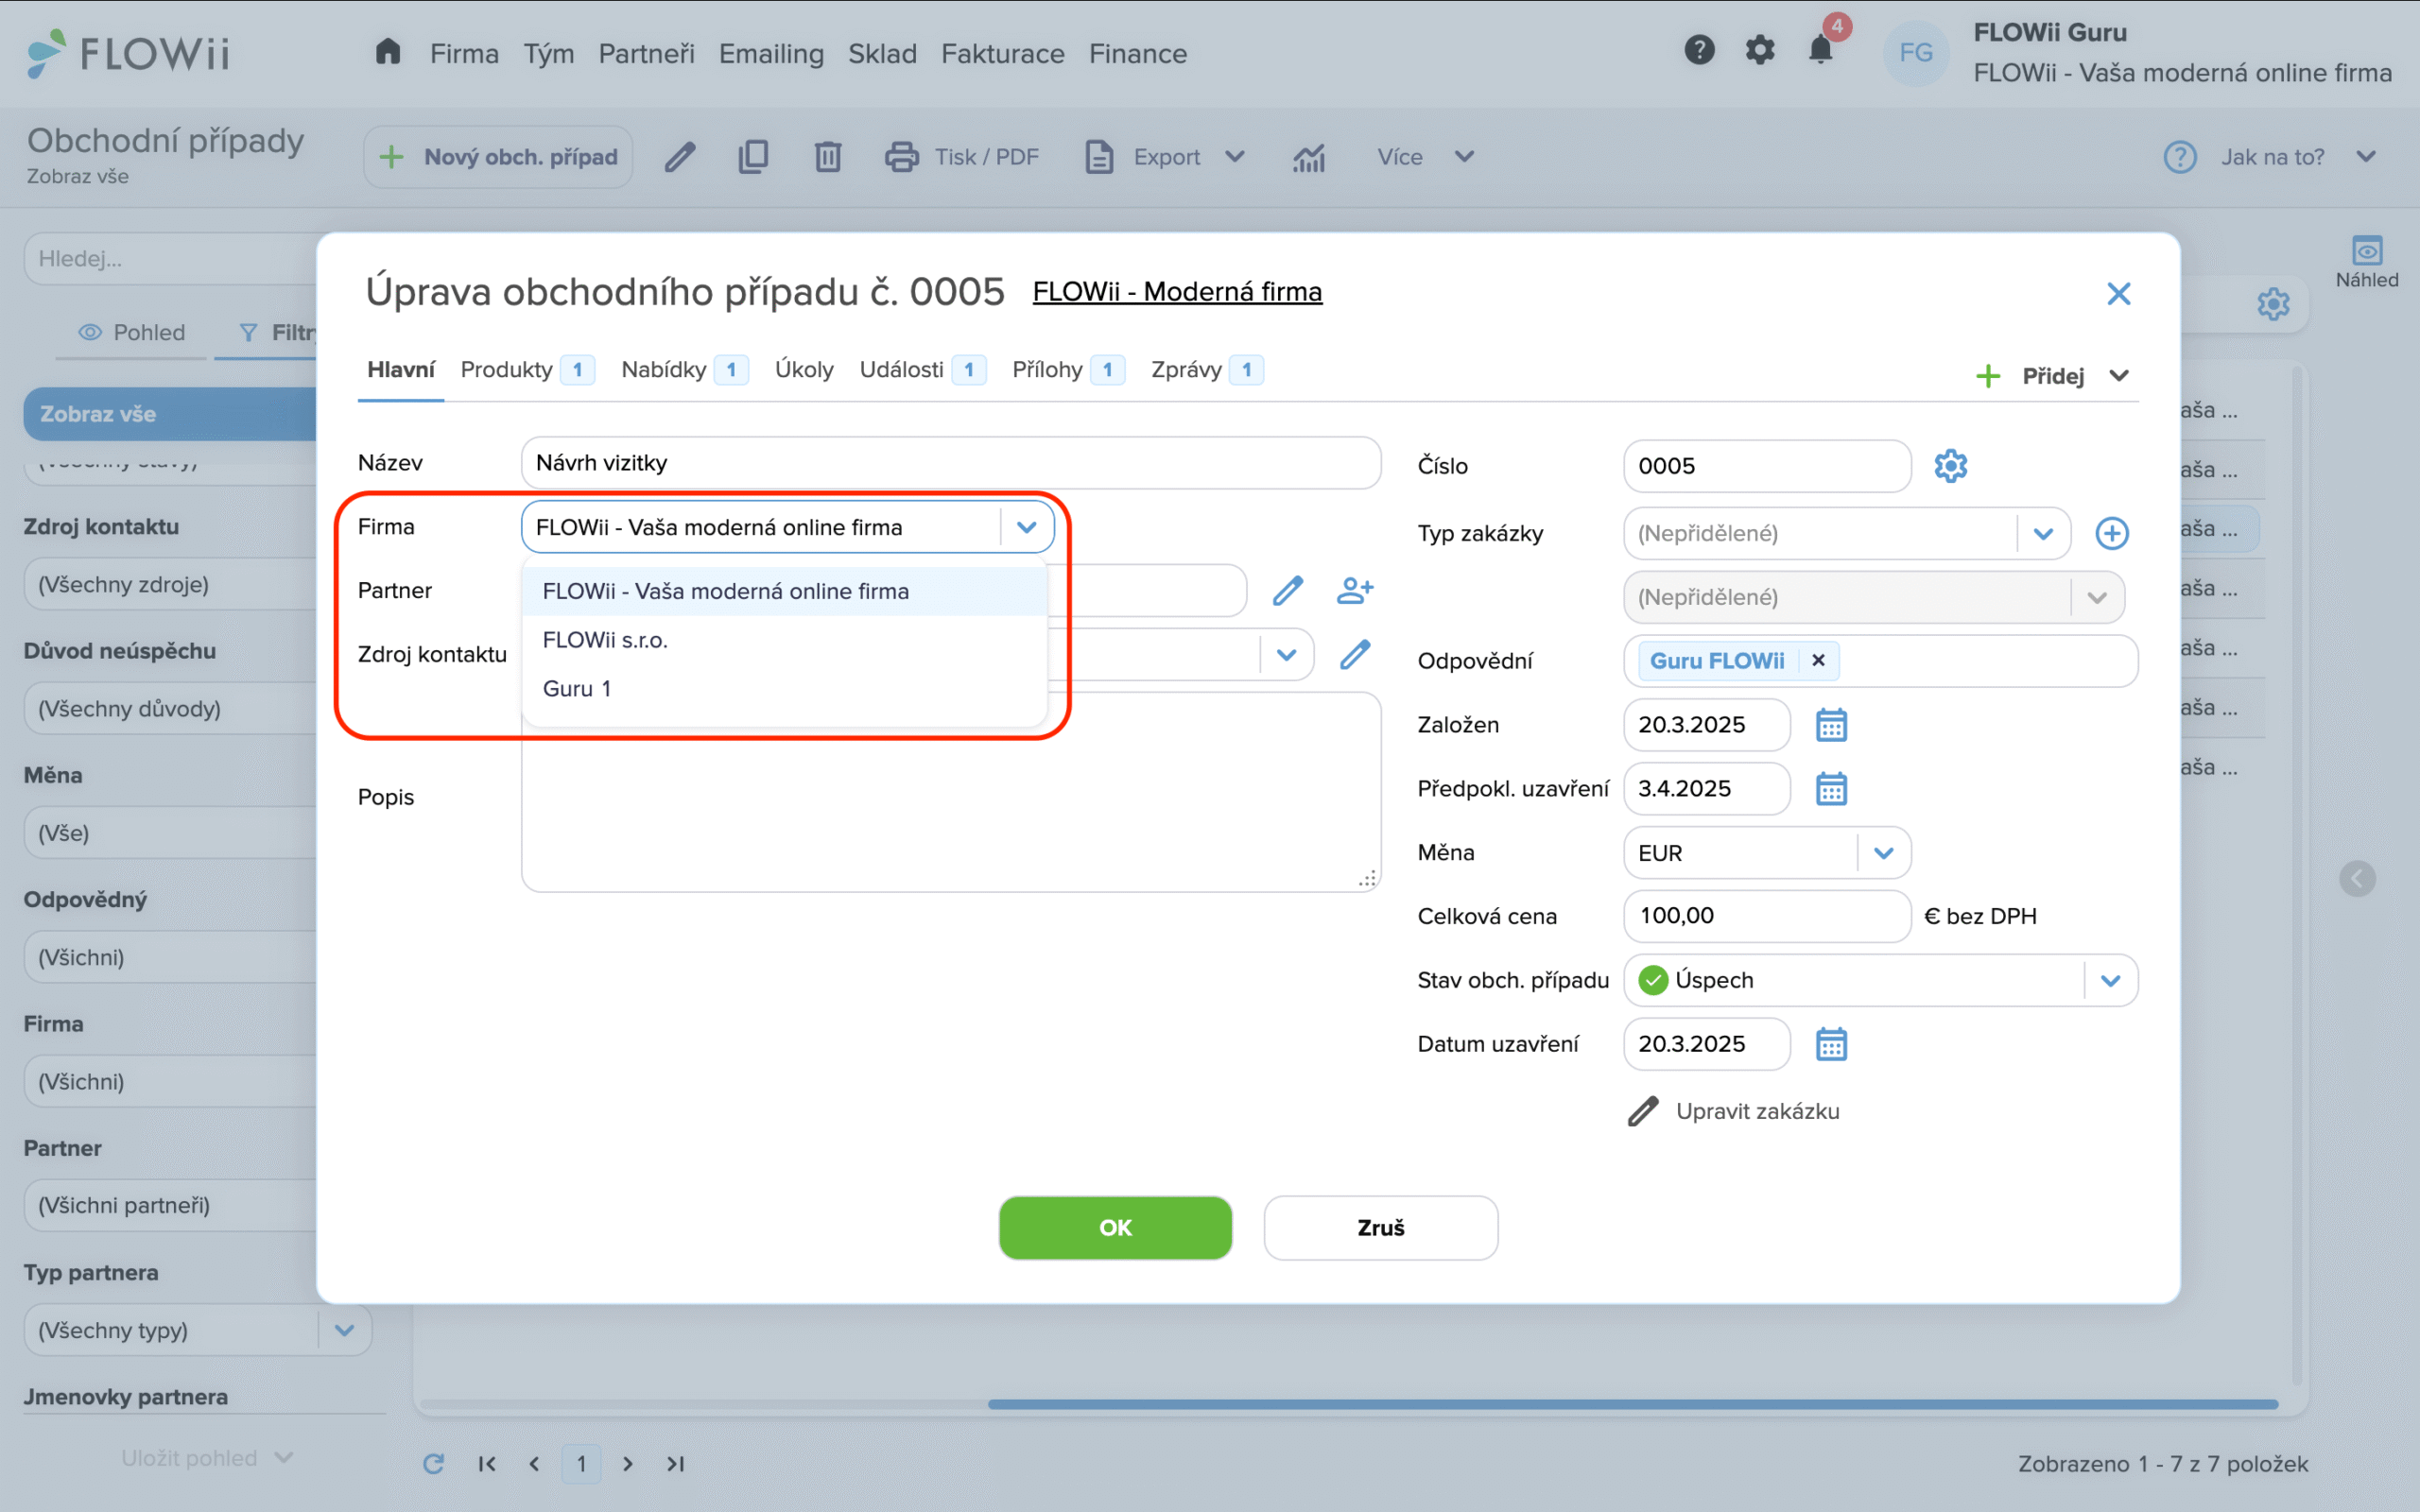This screenshot has width=2420, height=1512.
Task: Expand the Zdroj kontaktu dropdown arrow
Action: click(x=1286, y=655)
